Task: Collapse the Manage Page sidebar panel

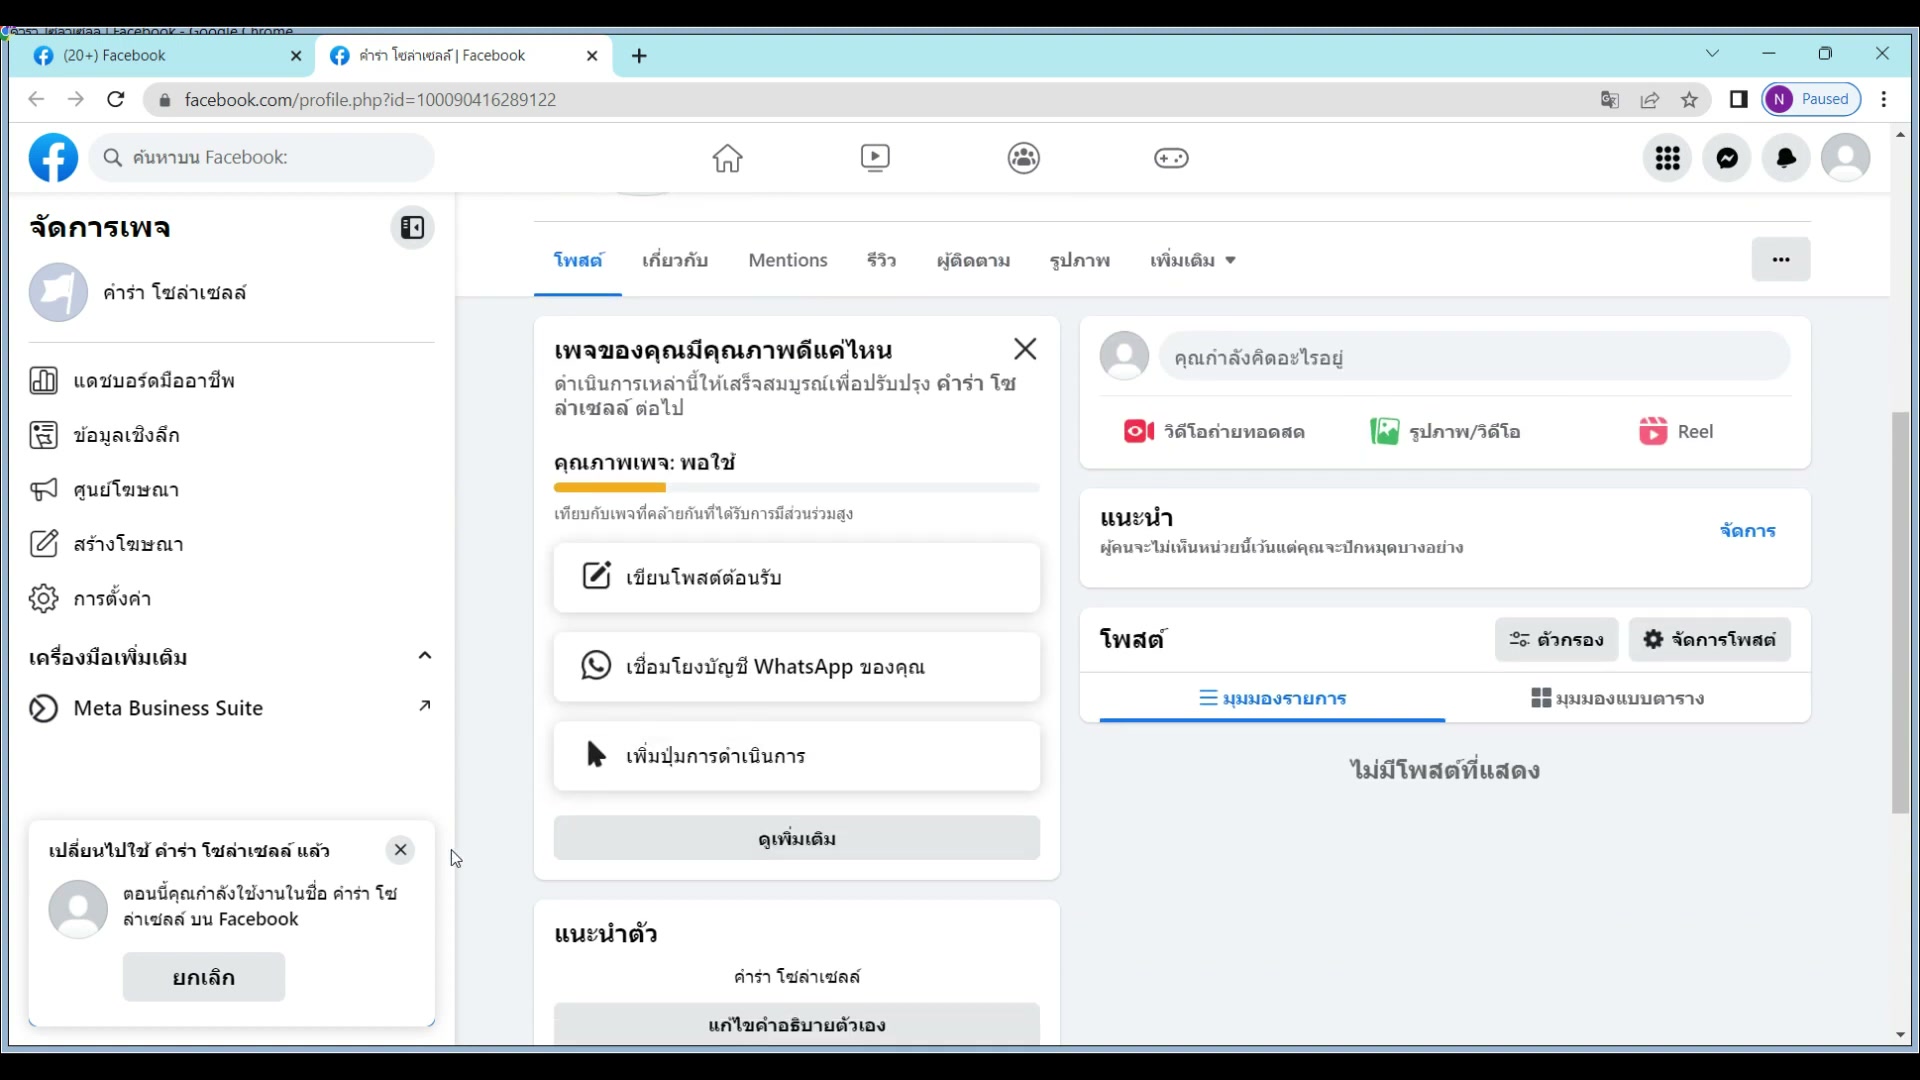Action: (x=412, y=228)
